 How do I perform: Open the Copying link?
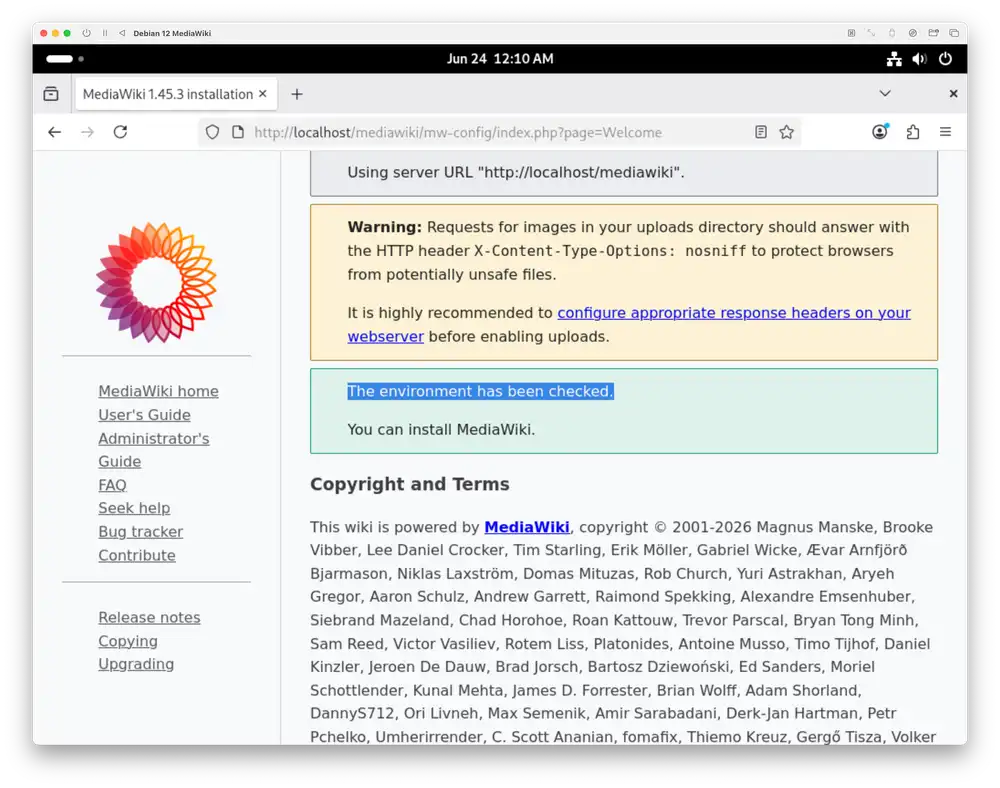(x=128, y=641)
